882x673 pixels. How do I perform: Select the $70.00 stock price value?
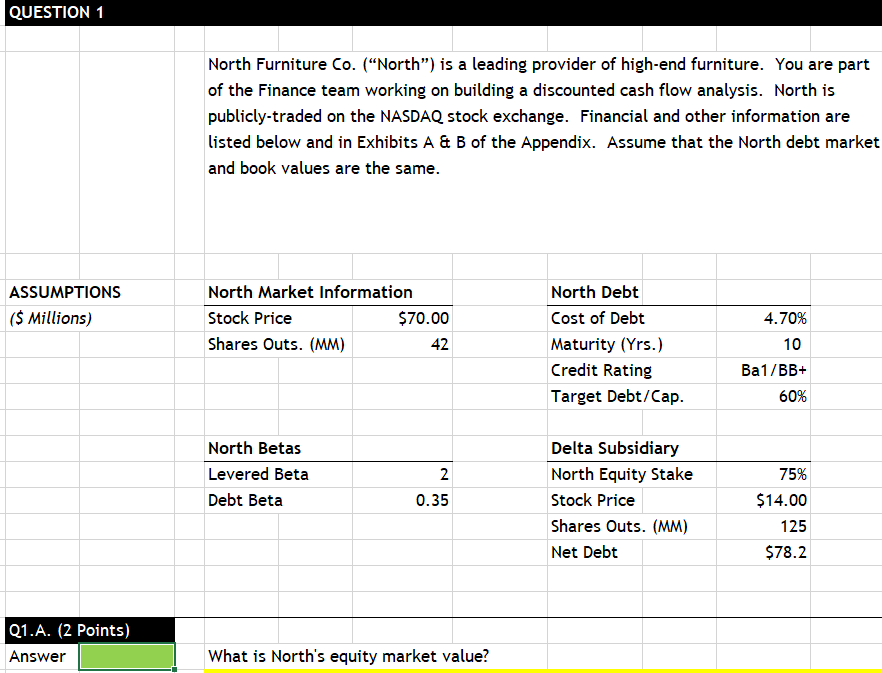[x=424, y=318]
